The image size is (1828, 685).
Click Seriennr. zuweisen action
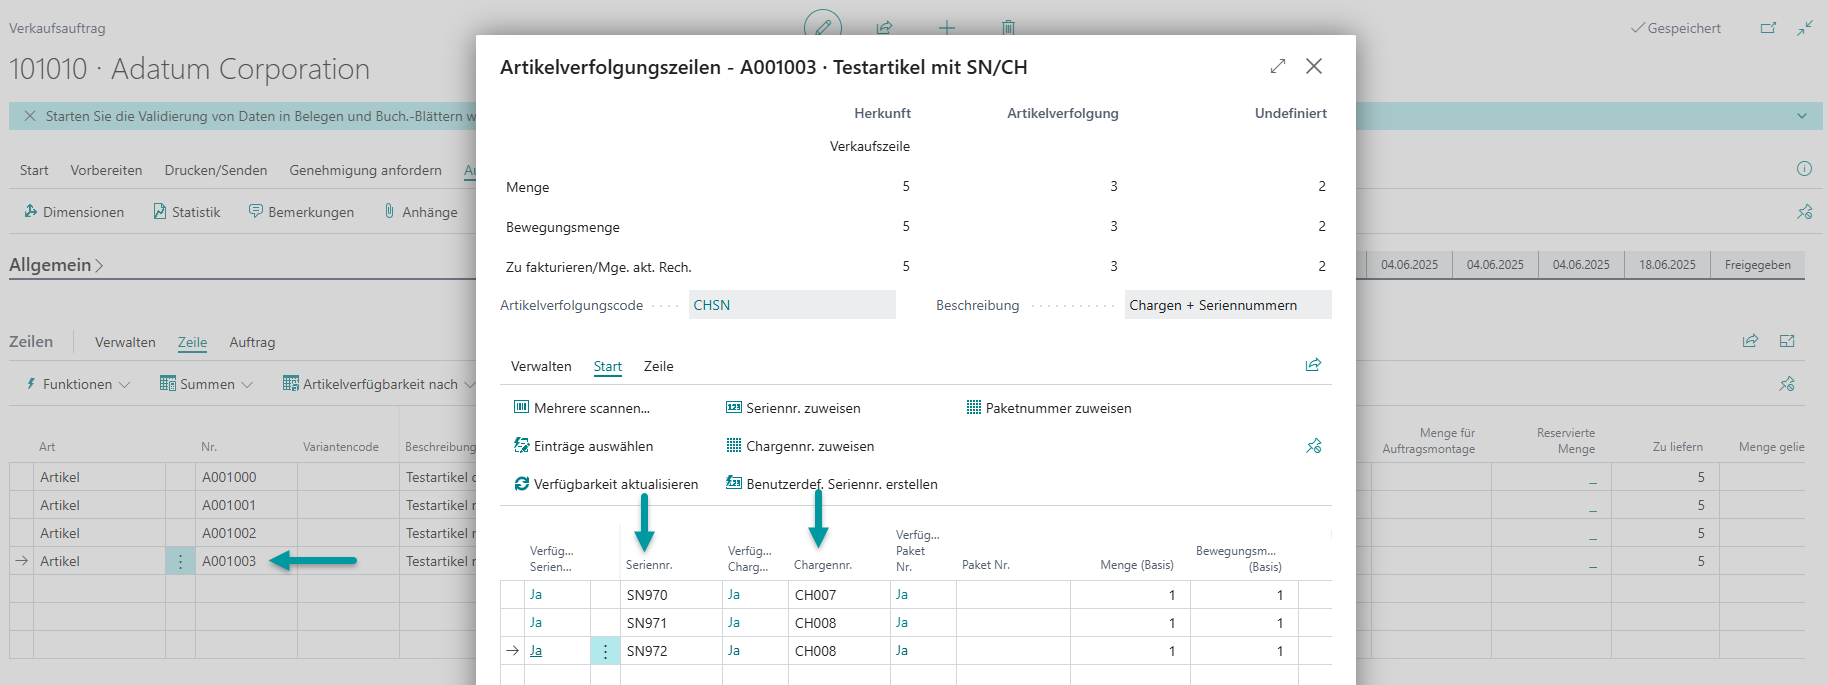tap(793, 408)
